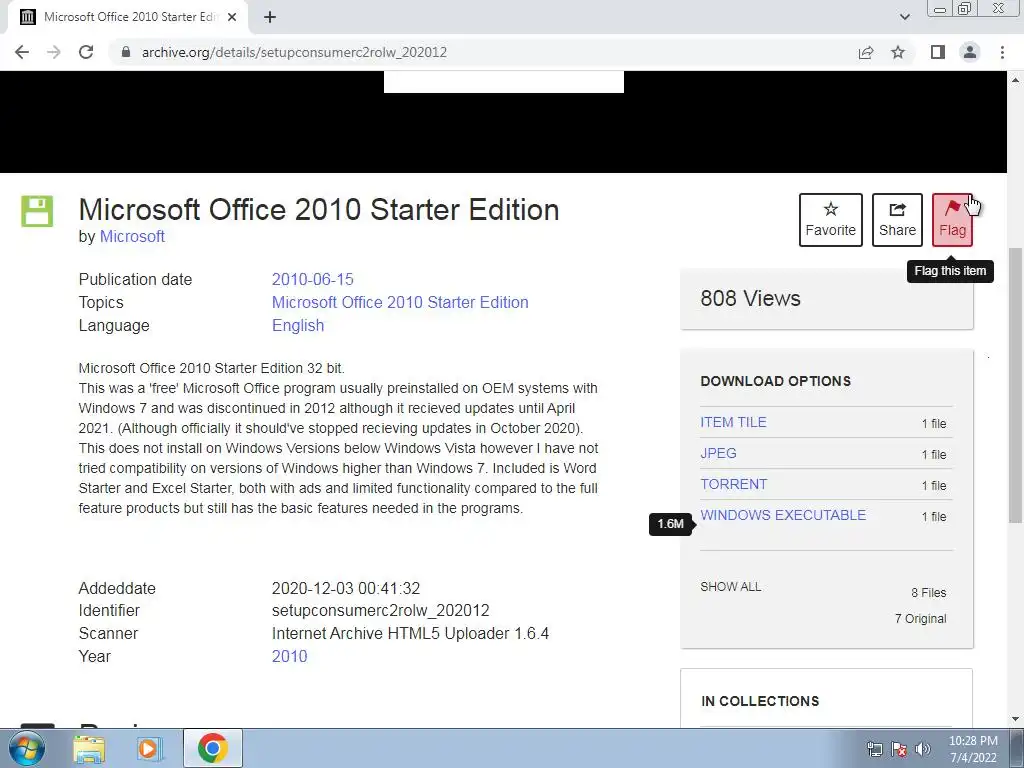Open the English language link
Image resolution: width=1024 pixels, height=768 pixels.
(298, 325)
